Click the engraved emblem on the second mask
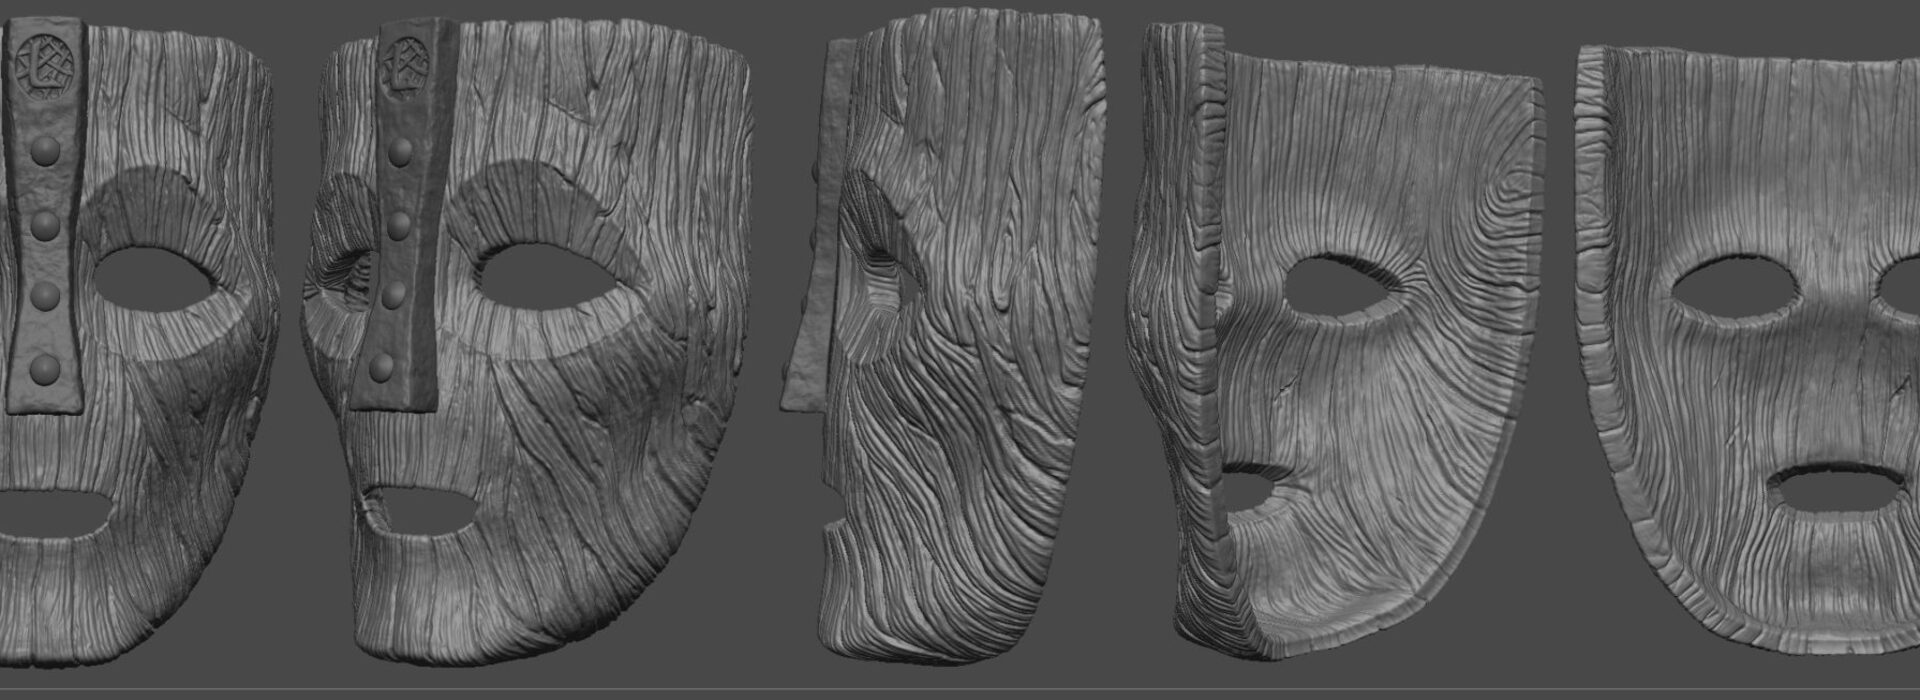Viewport: 1920px width, 700px height. 407,63
